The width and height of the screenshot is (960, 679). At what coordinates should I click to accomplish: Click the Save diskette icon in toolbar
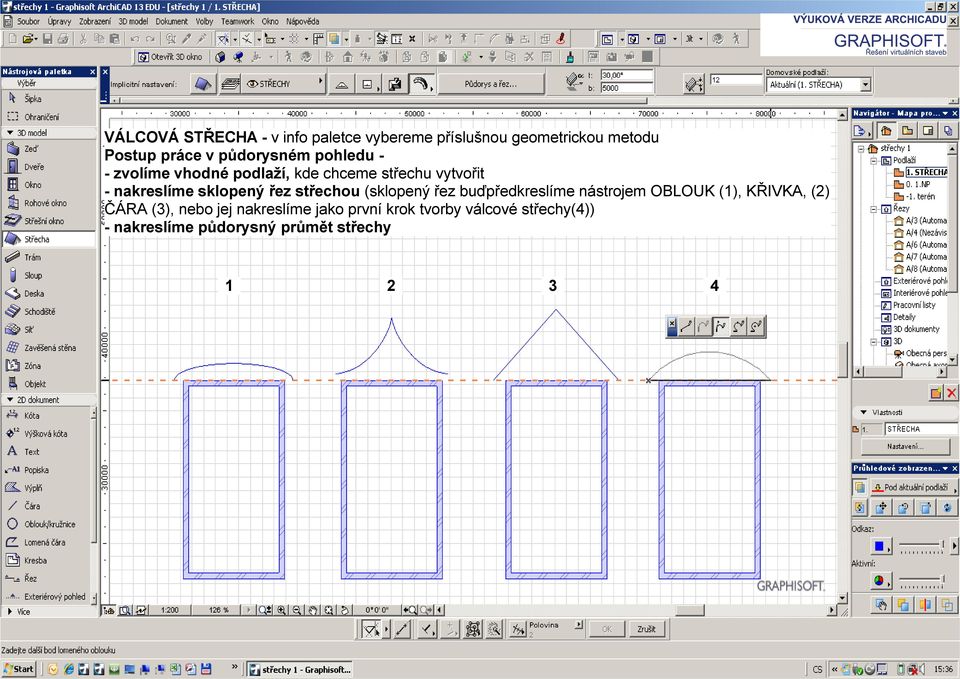47,39
